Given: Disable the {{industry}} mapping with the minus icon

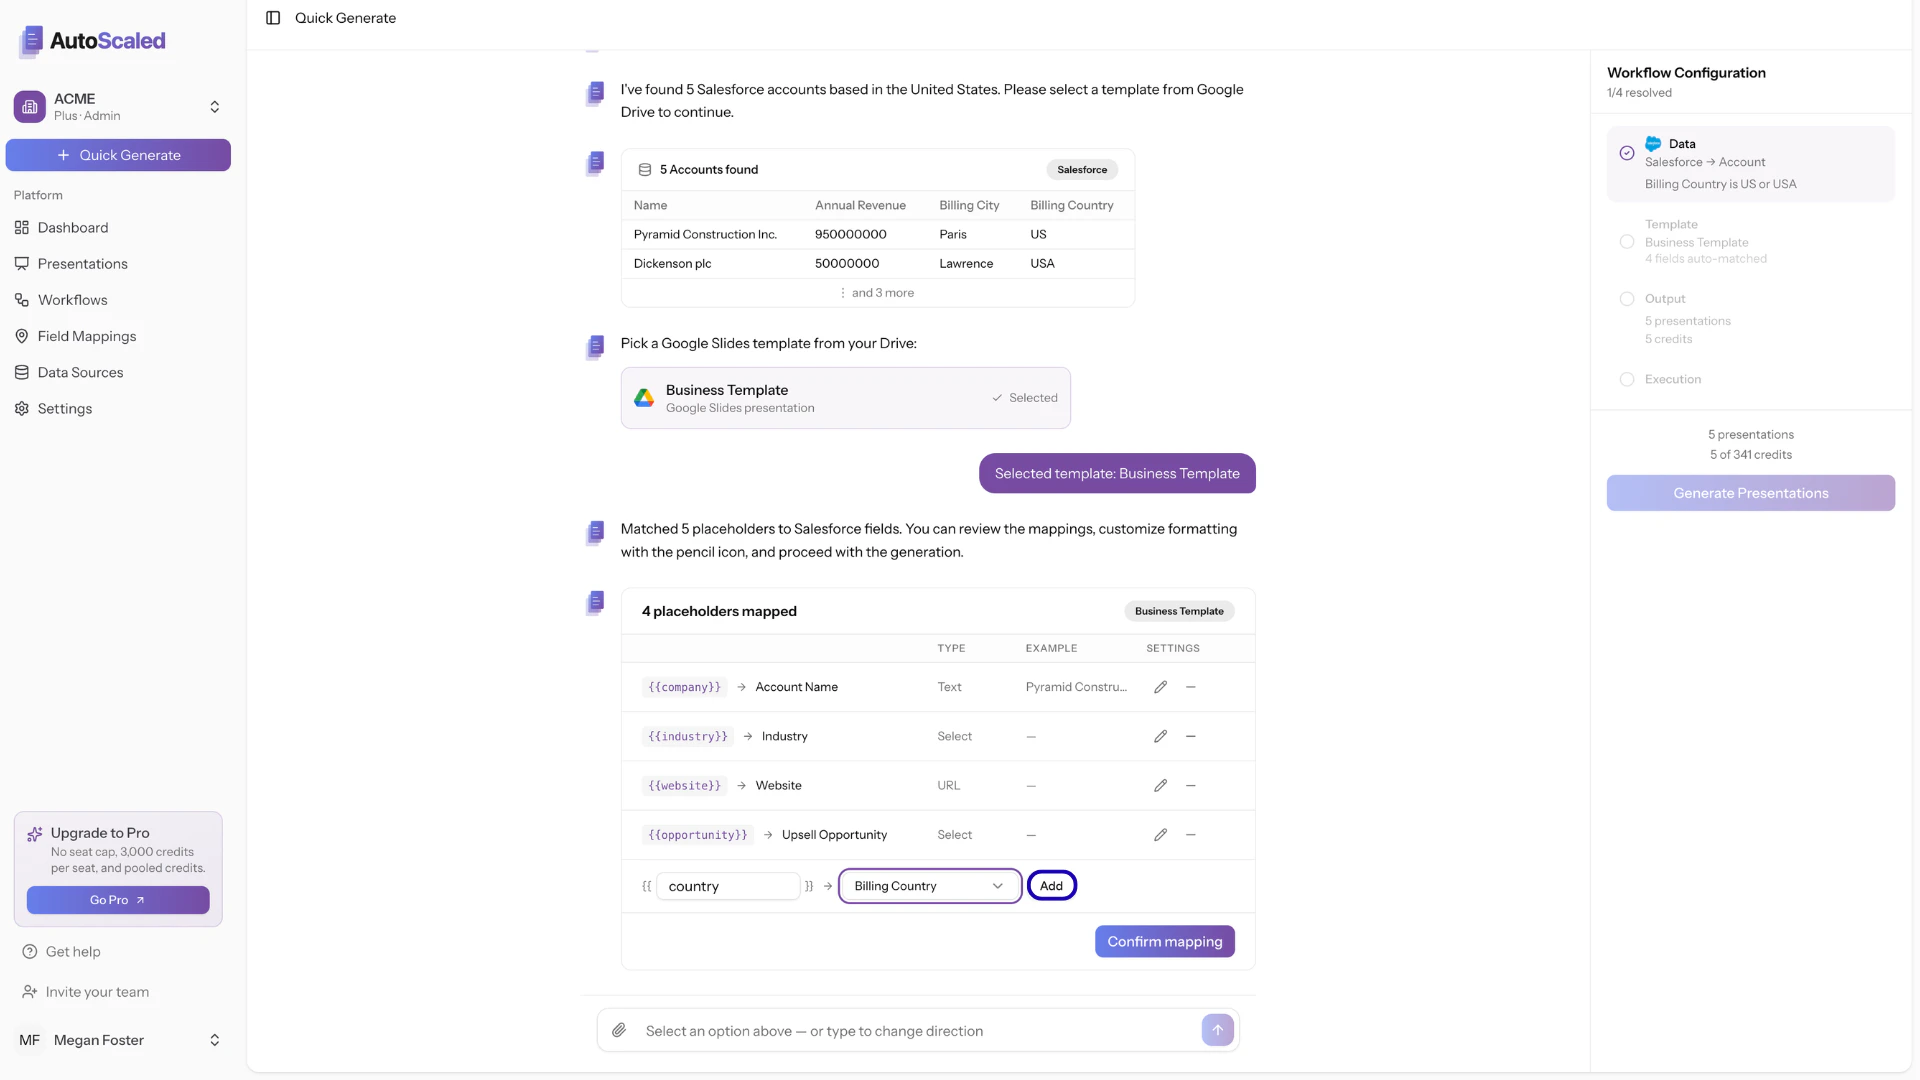Looking at the screenshot, I should point(1190,736).
